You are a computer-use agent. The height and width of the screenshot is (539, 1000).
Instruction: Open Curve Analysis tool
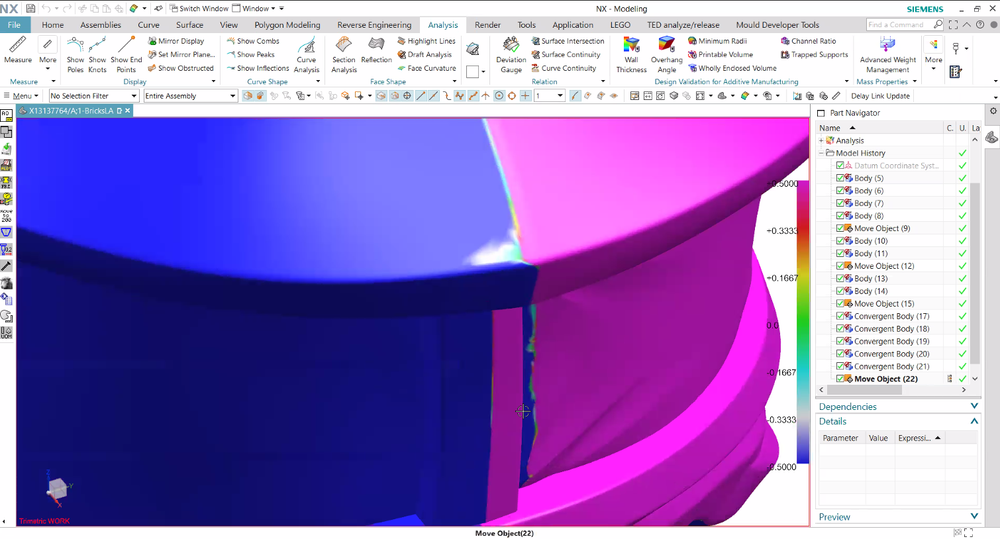click(x=306, y=54)
